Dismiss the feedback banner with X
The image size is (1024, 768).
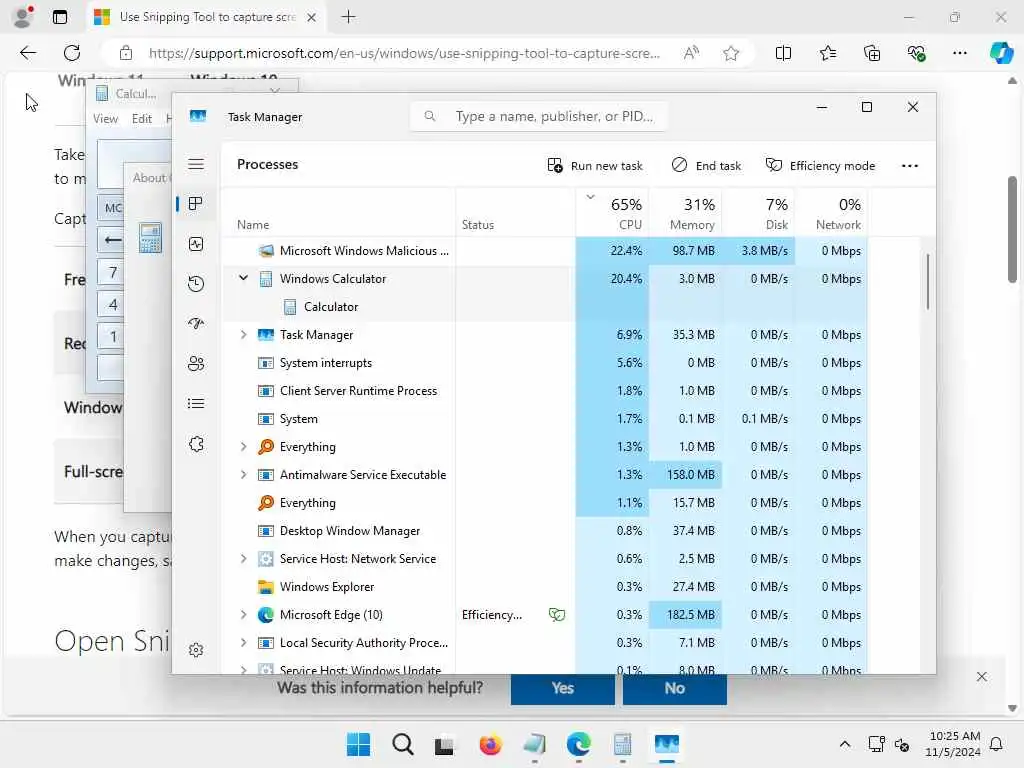click(982, 677)
